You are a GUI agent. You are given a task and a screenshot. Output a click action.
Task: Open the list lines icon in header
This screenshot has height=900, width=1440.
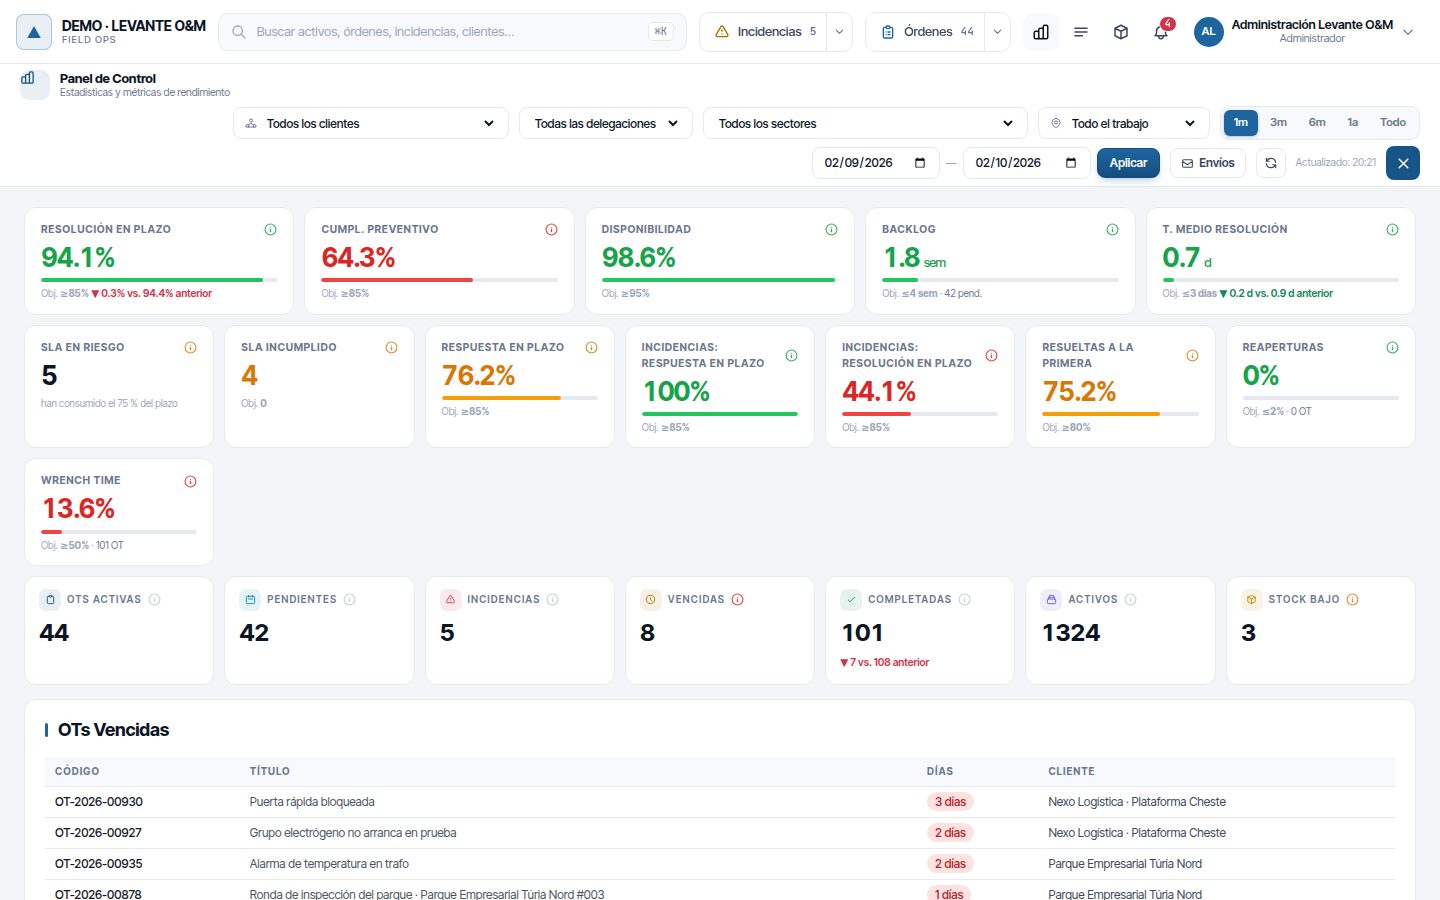1081,32
